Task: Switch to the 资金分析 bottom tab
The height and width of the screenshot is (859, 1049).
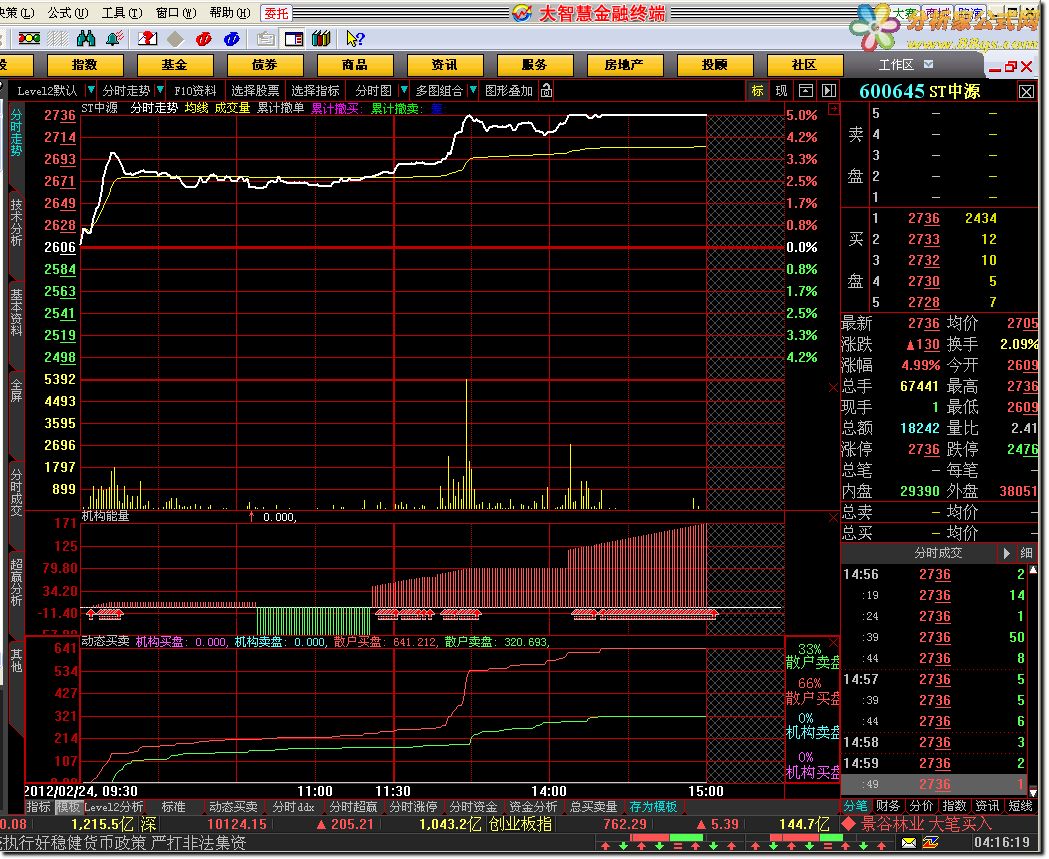Action: [x=533, y=807]
